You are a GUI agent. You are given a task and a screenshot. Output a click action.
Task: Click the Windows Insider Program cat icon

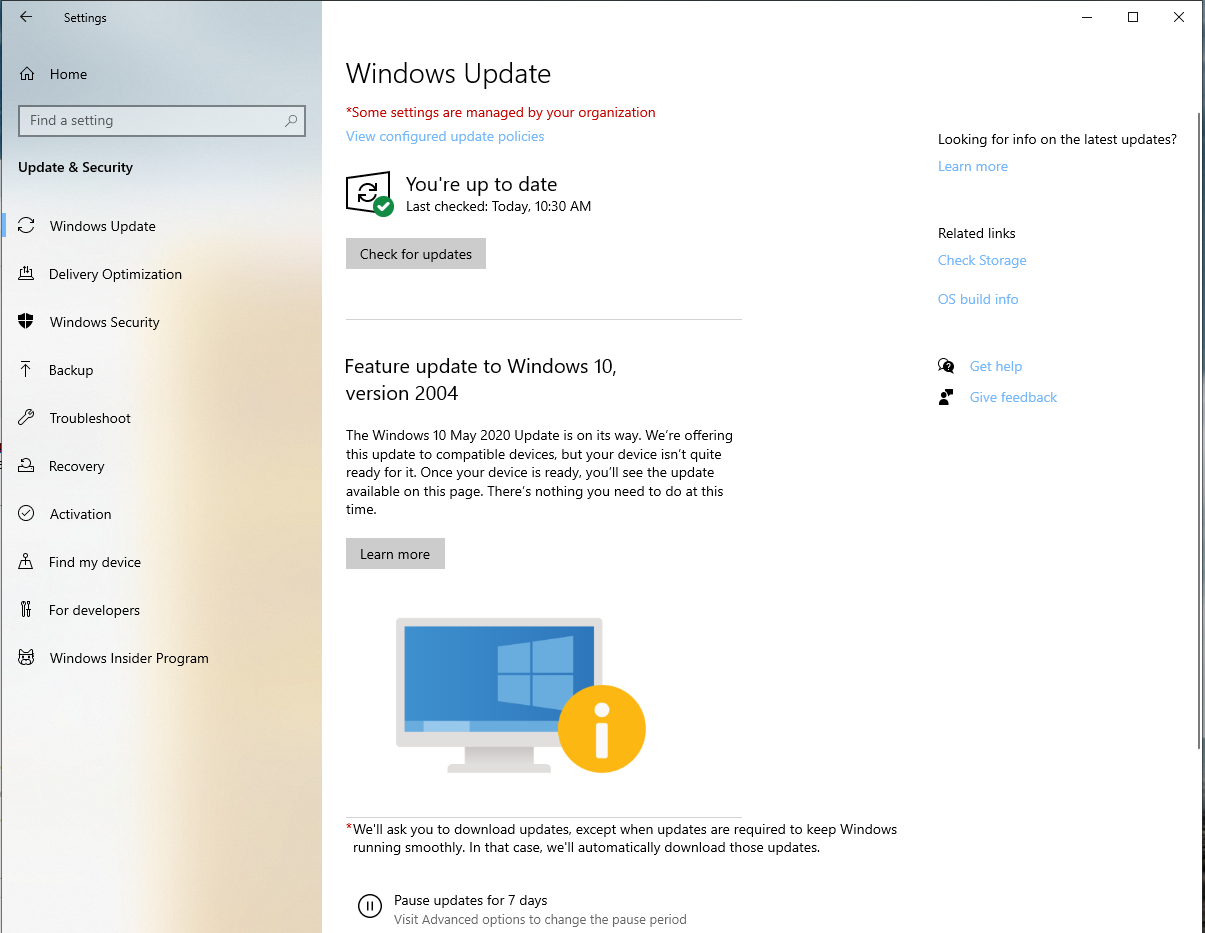coord(27,658)
